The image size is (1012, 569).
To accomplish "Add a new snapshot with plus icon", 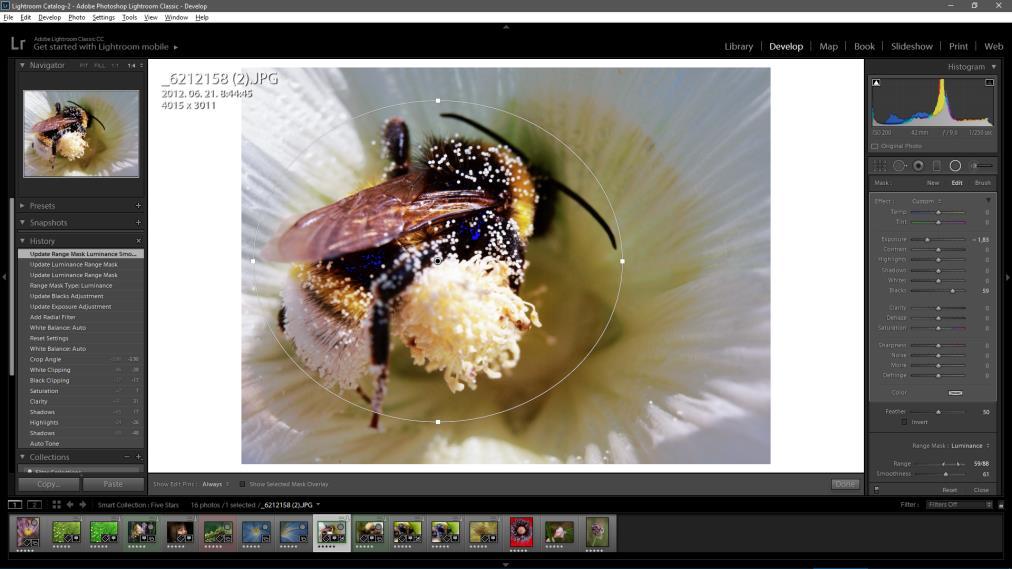I will pyautogui.click(x=138, y=223).
